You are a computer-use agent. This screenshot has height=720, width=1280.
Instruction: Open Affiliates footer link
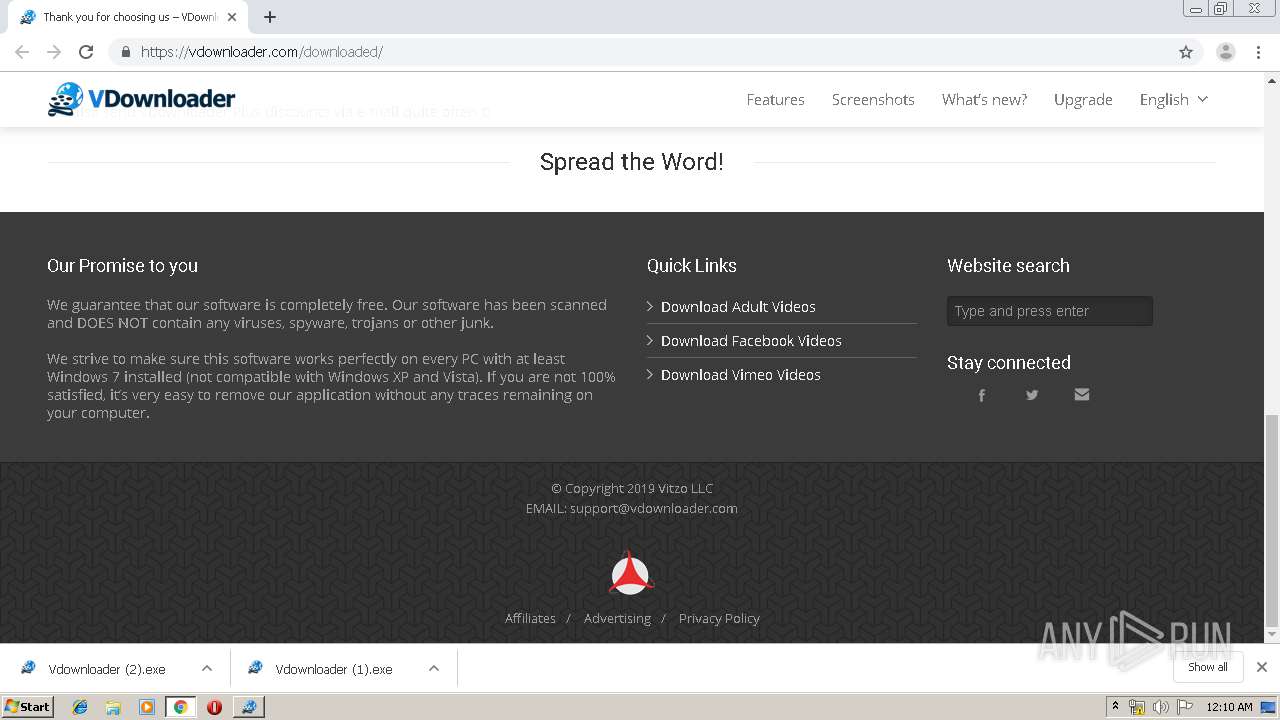[x=530, y=618]
